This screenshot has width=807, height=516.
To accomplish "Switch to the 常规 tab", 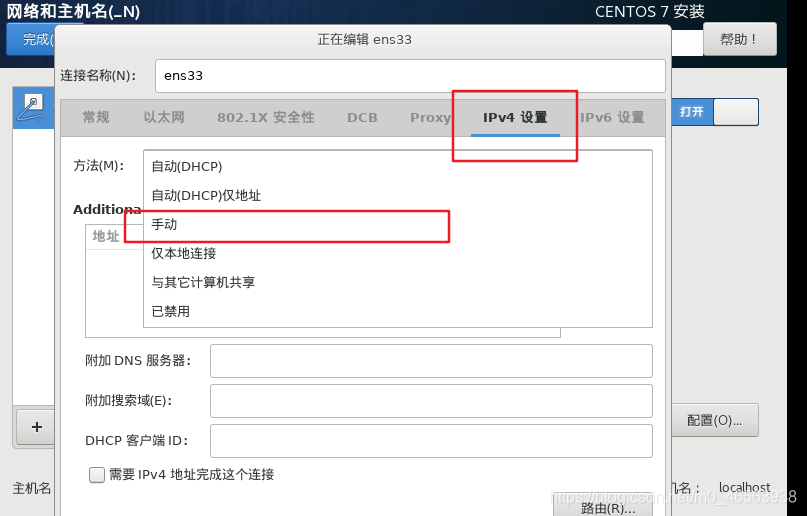I will (x=96, y=117).
